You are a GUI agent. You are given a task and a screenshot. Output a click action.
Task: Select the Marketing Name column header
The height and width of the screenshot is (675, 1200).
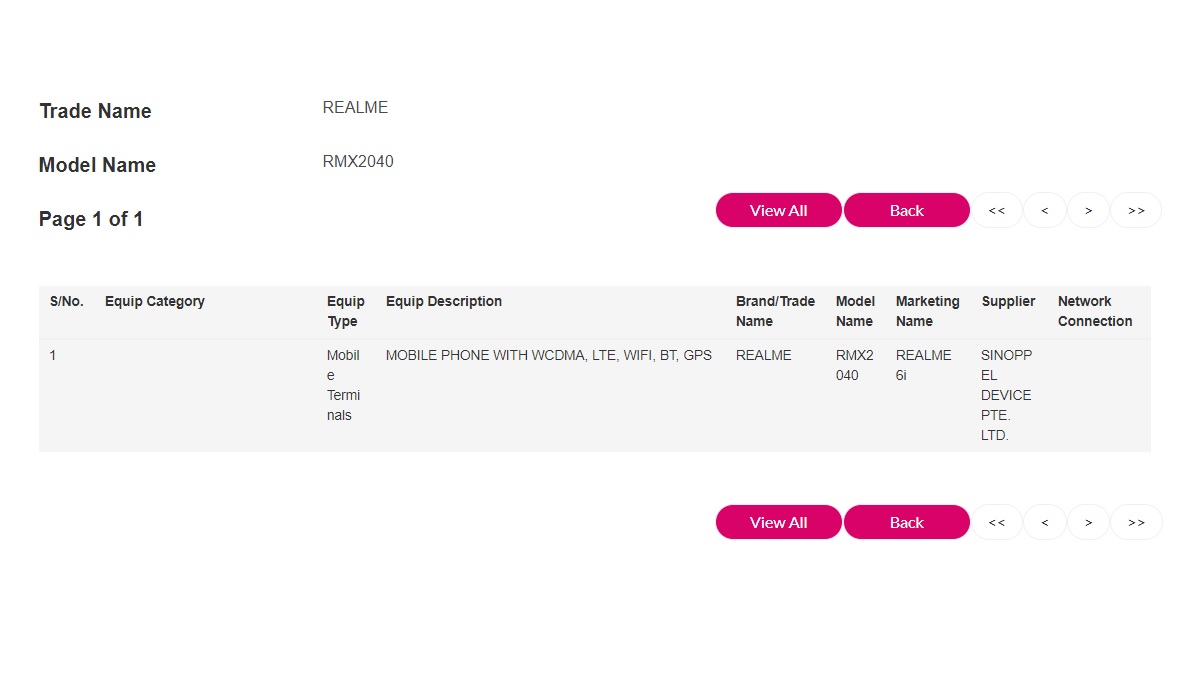point(927,311)
